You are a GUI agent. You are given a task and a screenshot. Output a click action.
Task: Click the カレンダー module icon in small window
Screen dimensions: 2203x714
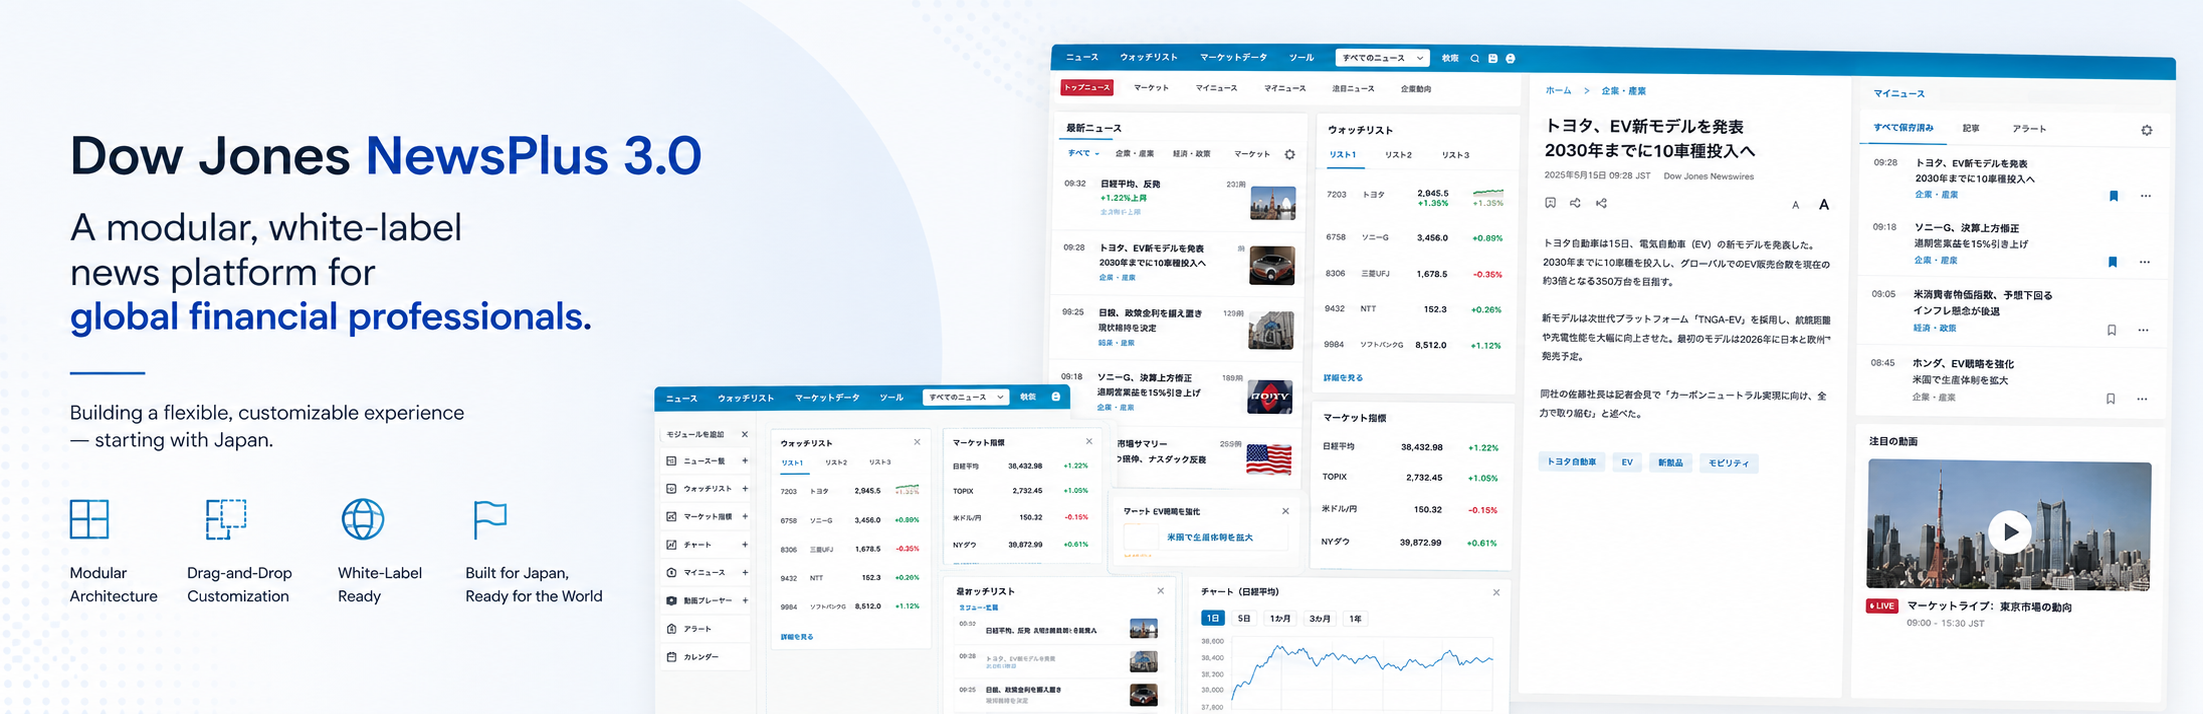tap(671, 657)
